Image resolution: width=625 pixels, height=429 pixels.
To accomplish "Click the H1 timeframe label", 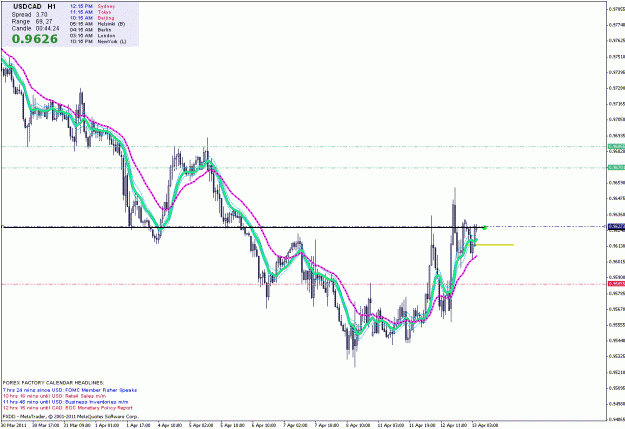I will point(52,7).
